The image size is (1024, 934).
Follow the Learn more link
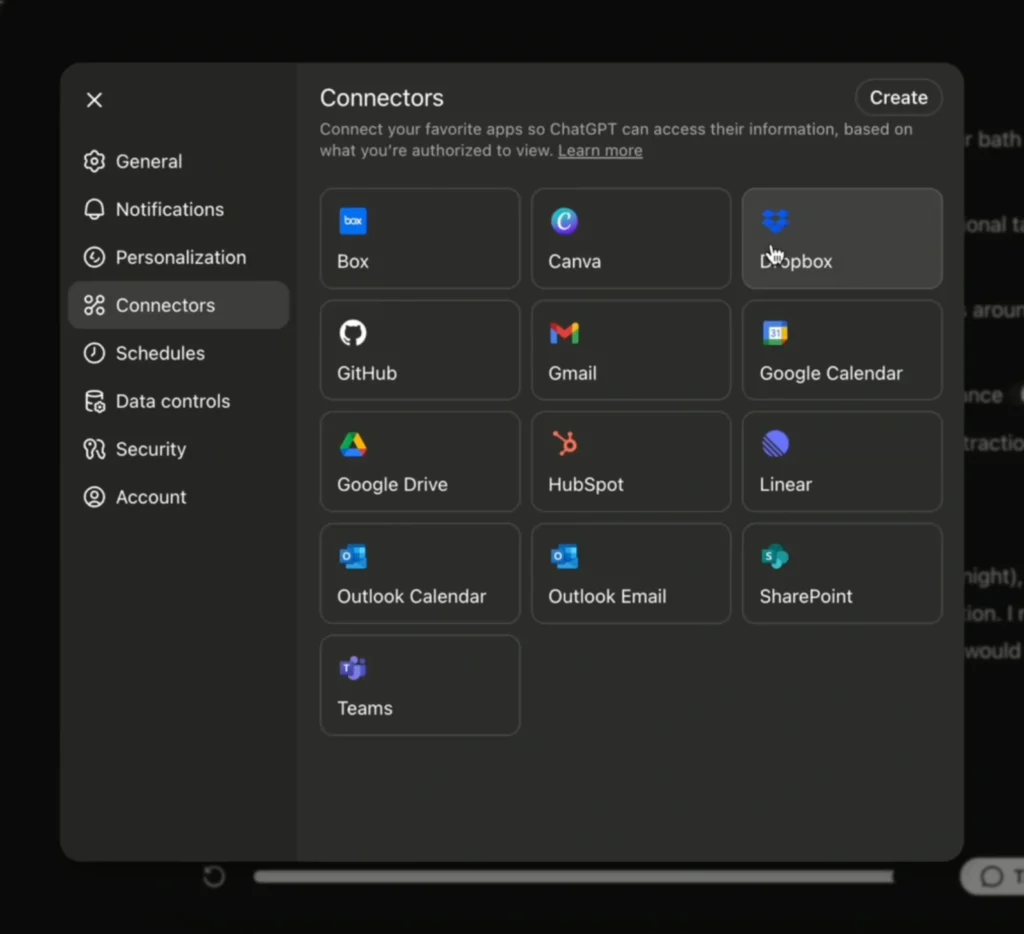click(x=600, y=151)
